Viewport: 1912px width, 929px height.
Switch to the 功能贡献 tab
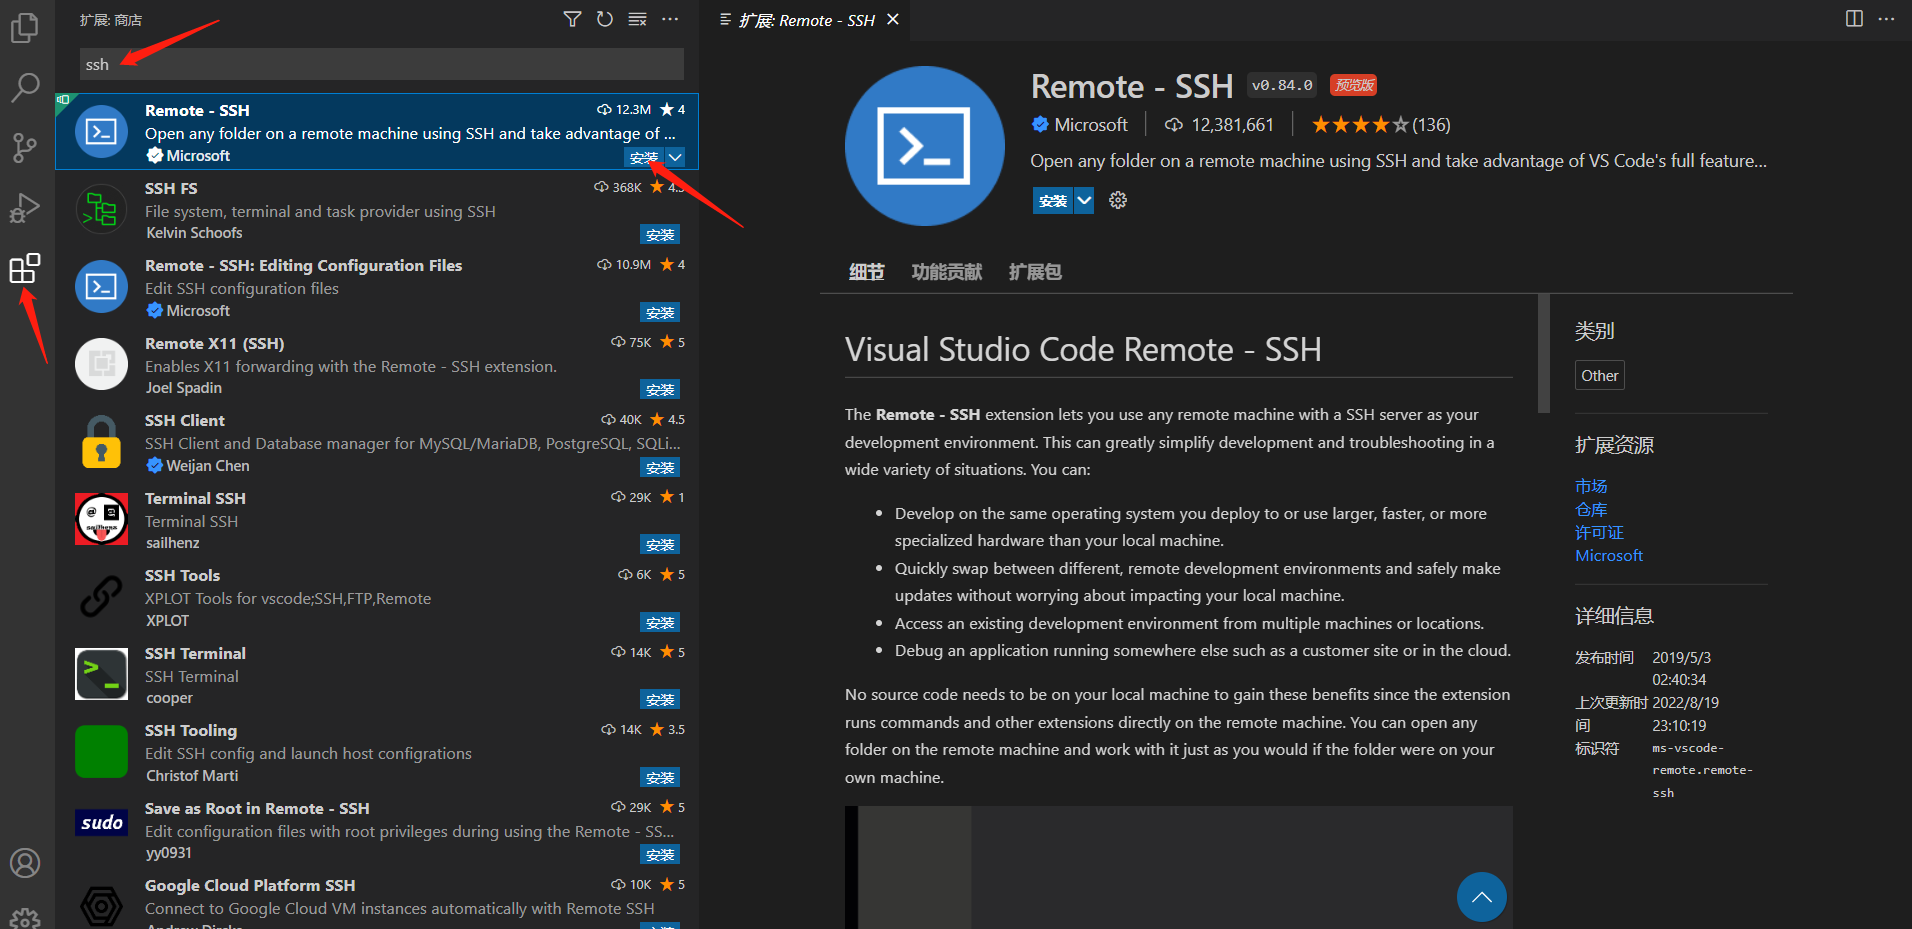click(946, 272)
